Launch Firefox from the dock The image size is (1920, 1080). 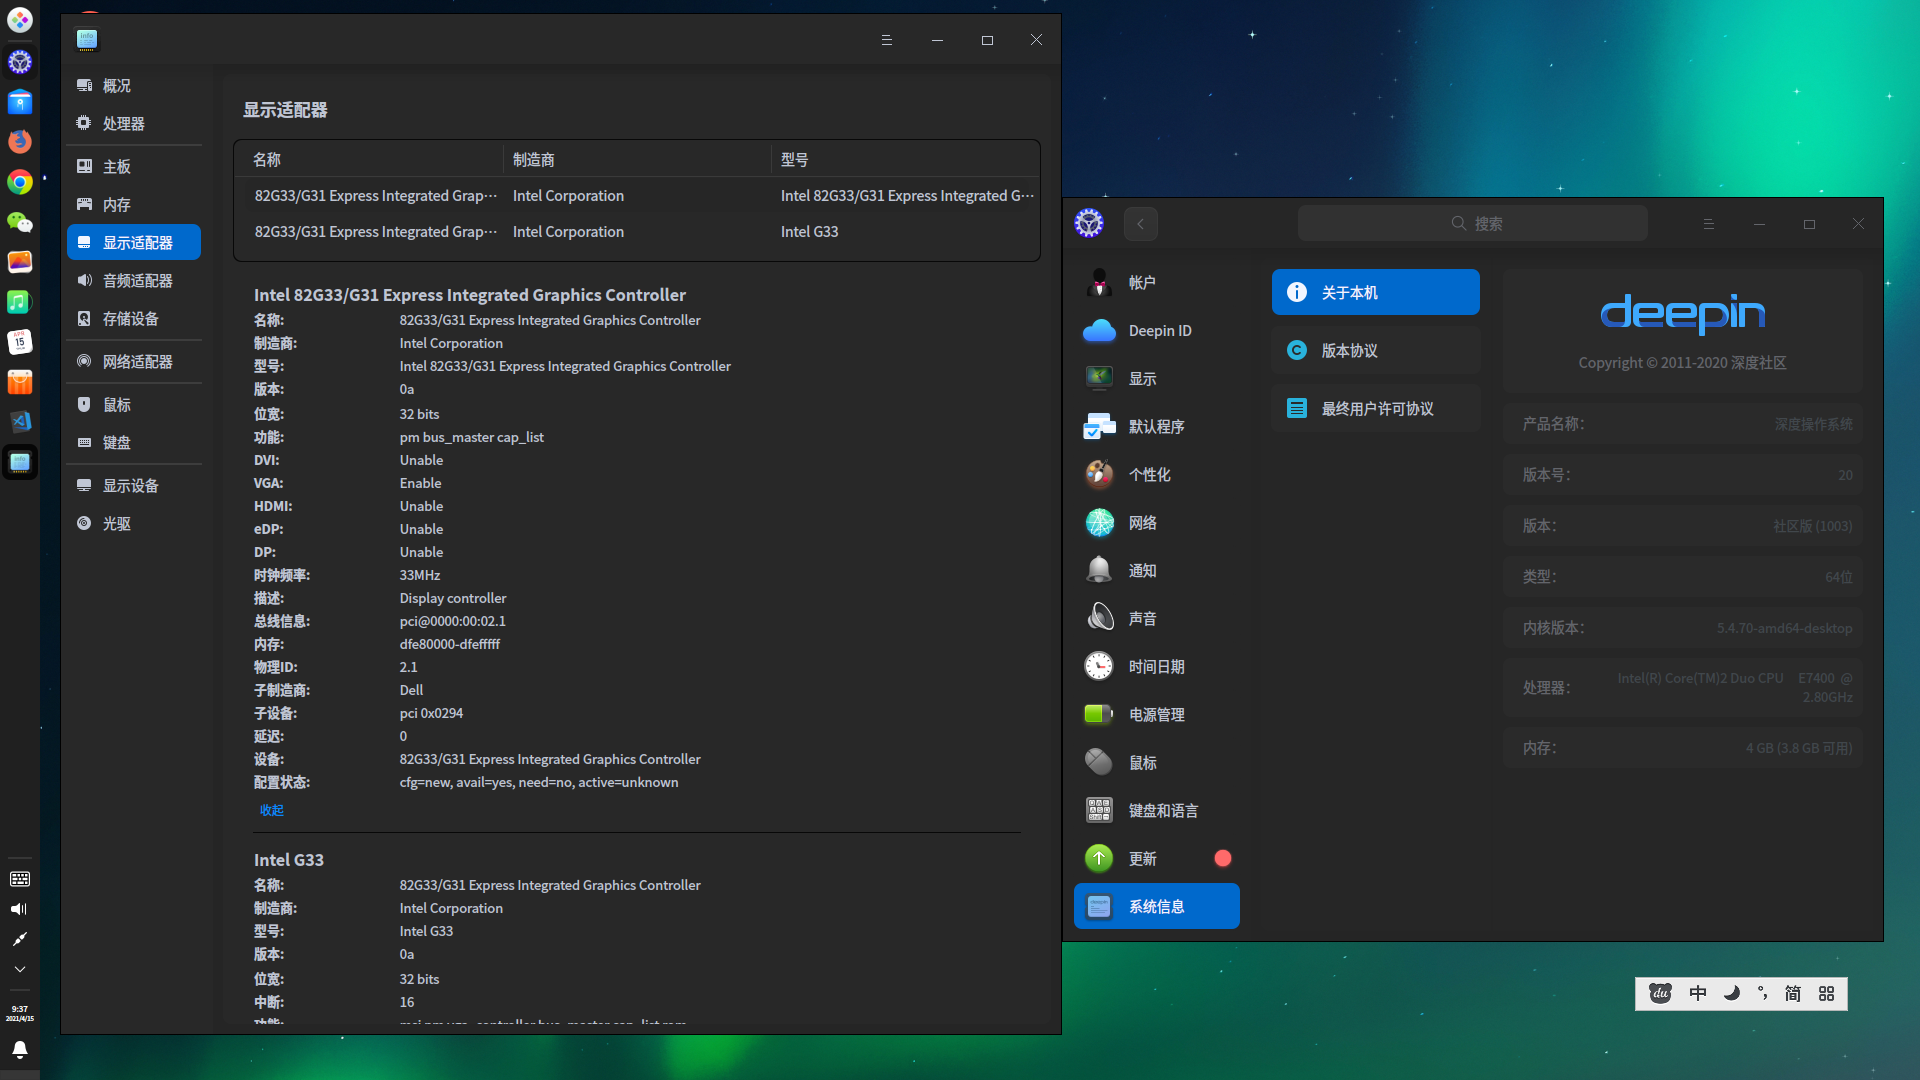19,141
